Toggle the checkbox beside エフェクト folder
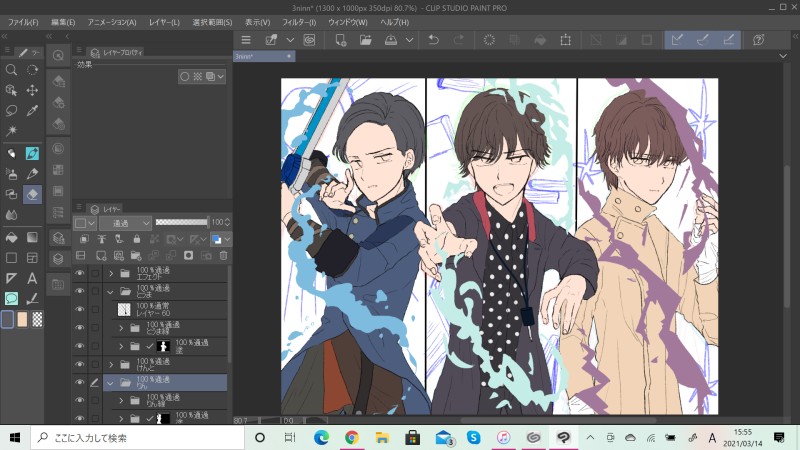This screenshot has height=450, width=800. 95,273
